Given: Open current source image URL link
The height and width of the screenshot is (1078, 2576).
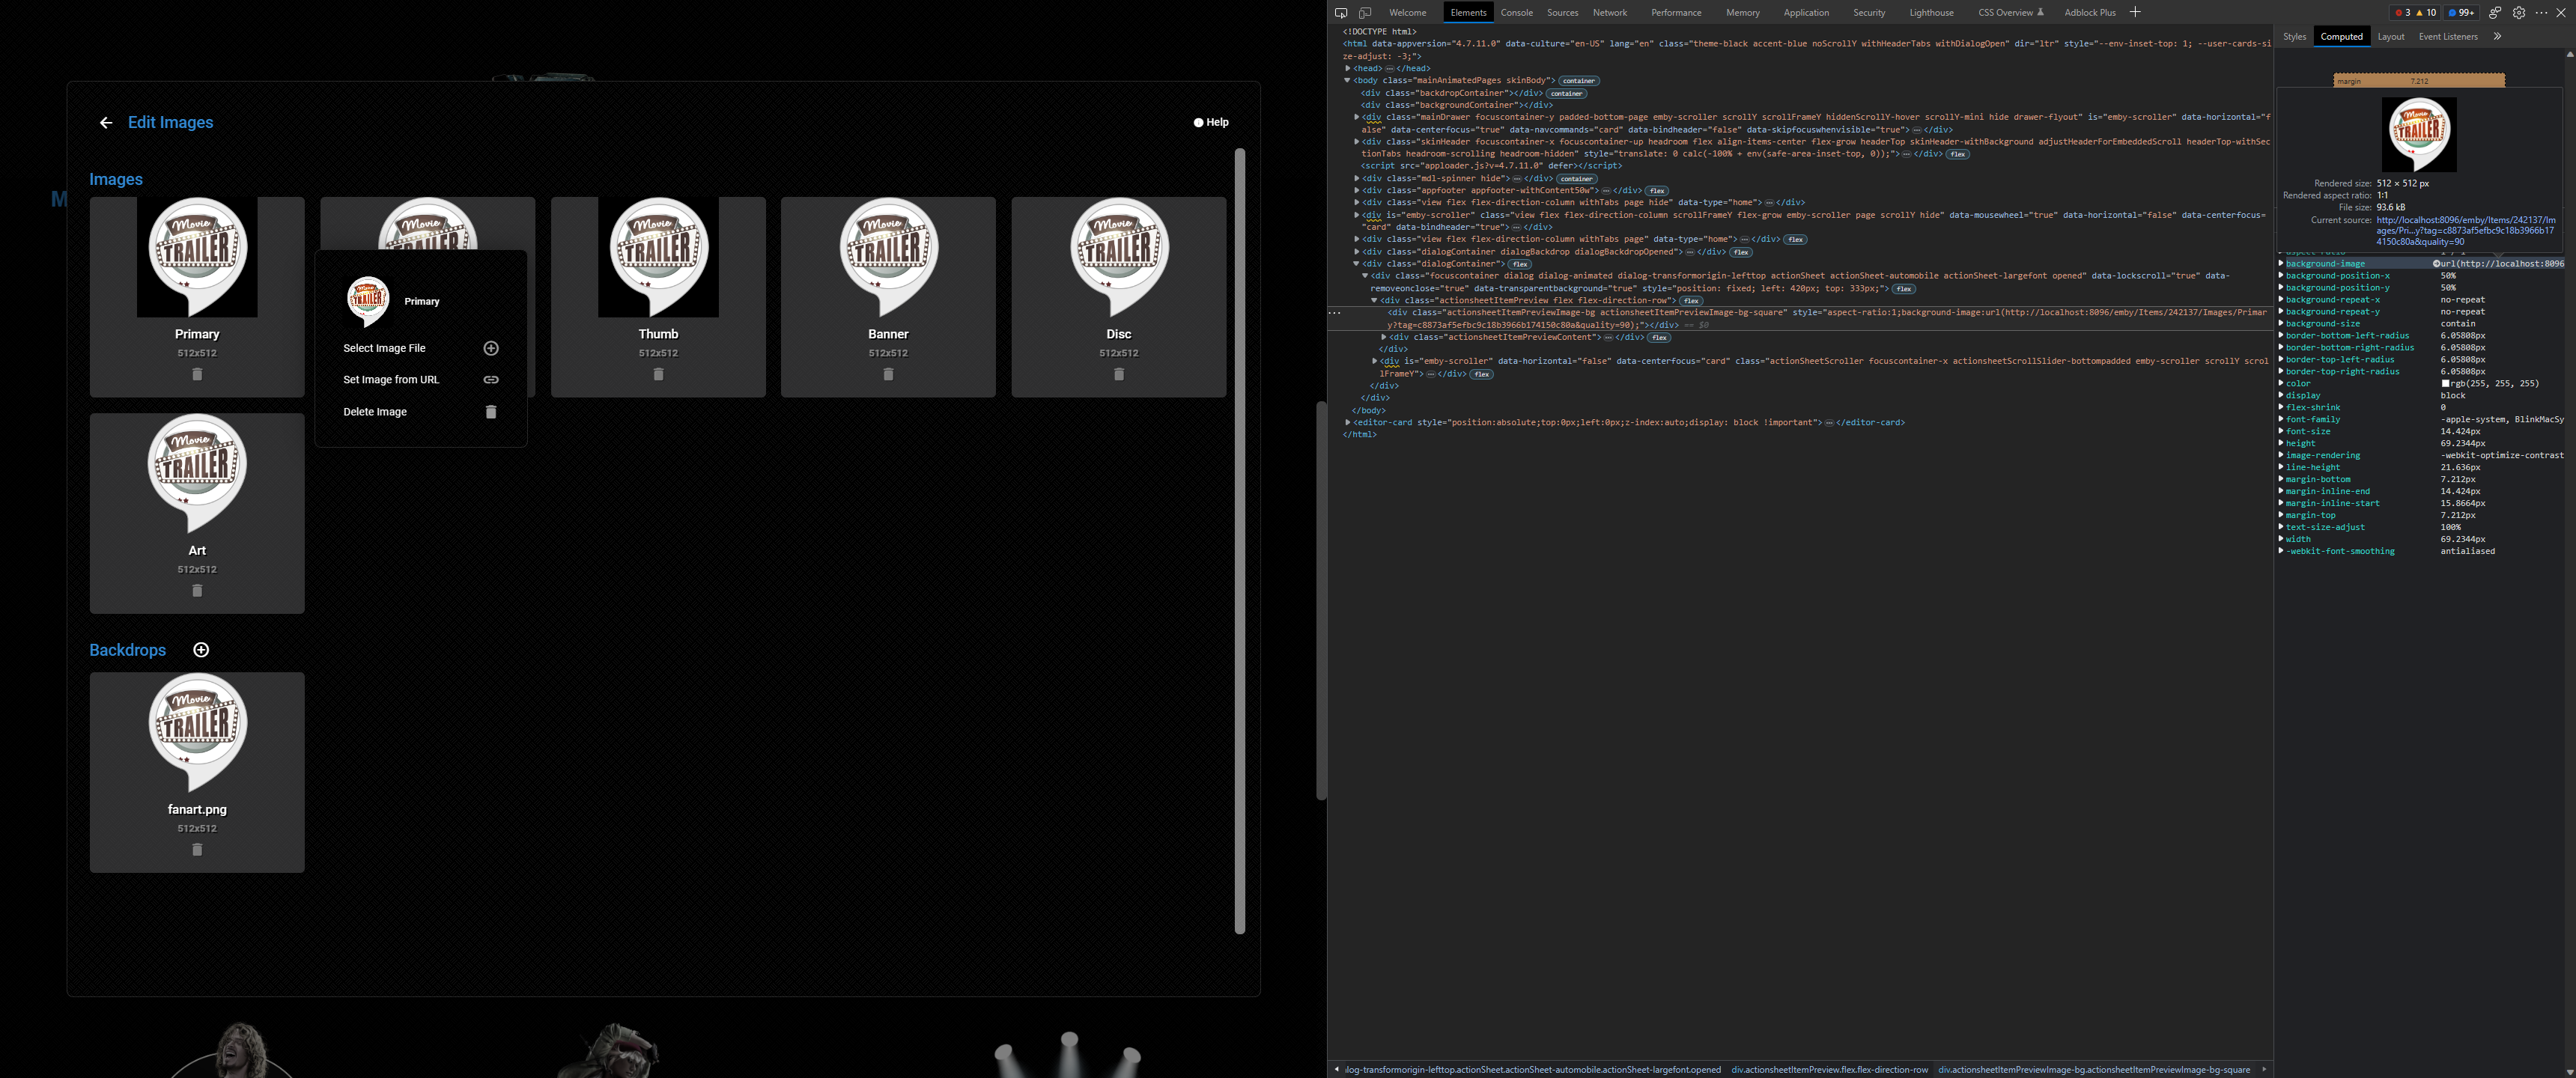Looking at the screenshot, I should click(x=2465, y=230).
